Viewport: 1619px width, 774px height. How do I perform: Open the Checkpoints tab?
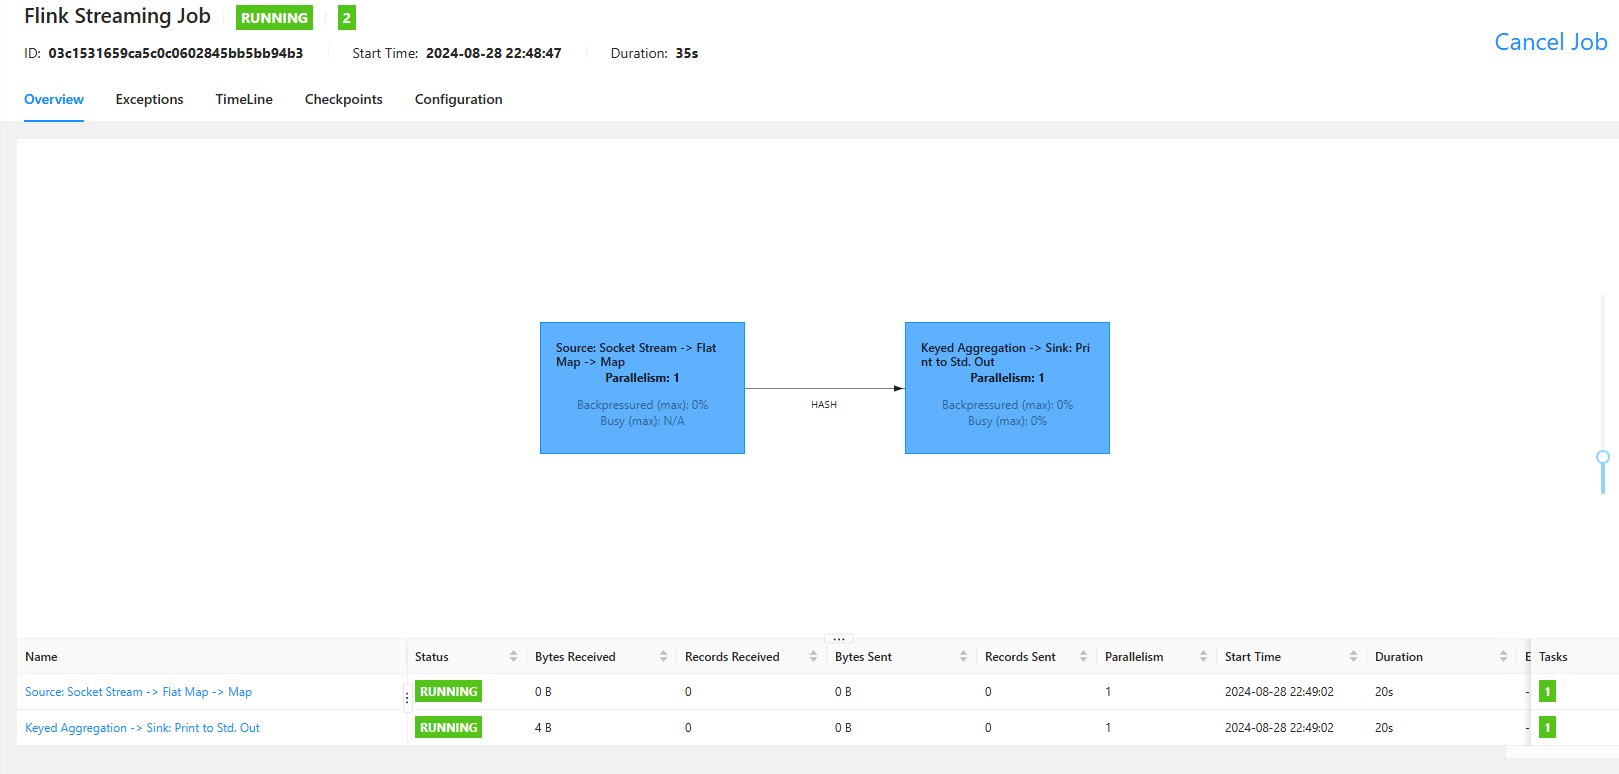pos(344,99)
